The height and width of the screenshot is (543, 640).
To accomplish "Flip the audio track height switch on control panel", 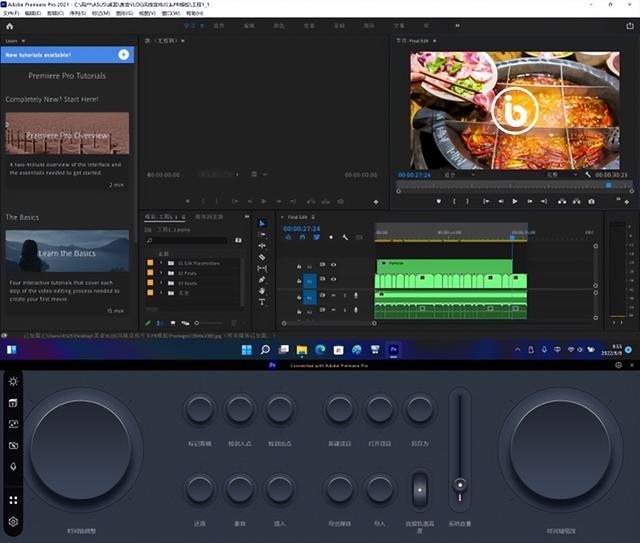I will (x=420, y=490).
